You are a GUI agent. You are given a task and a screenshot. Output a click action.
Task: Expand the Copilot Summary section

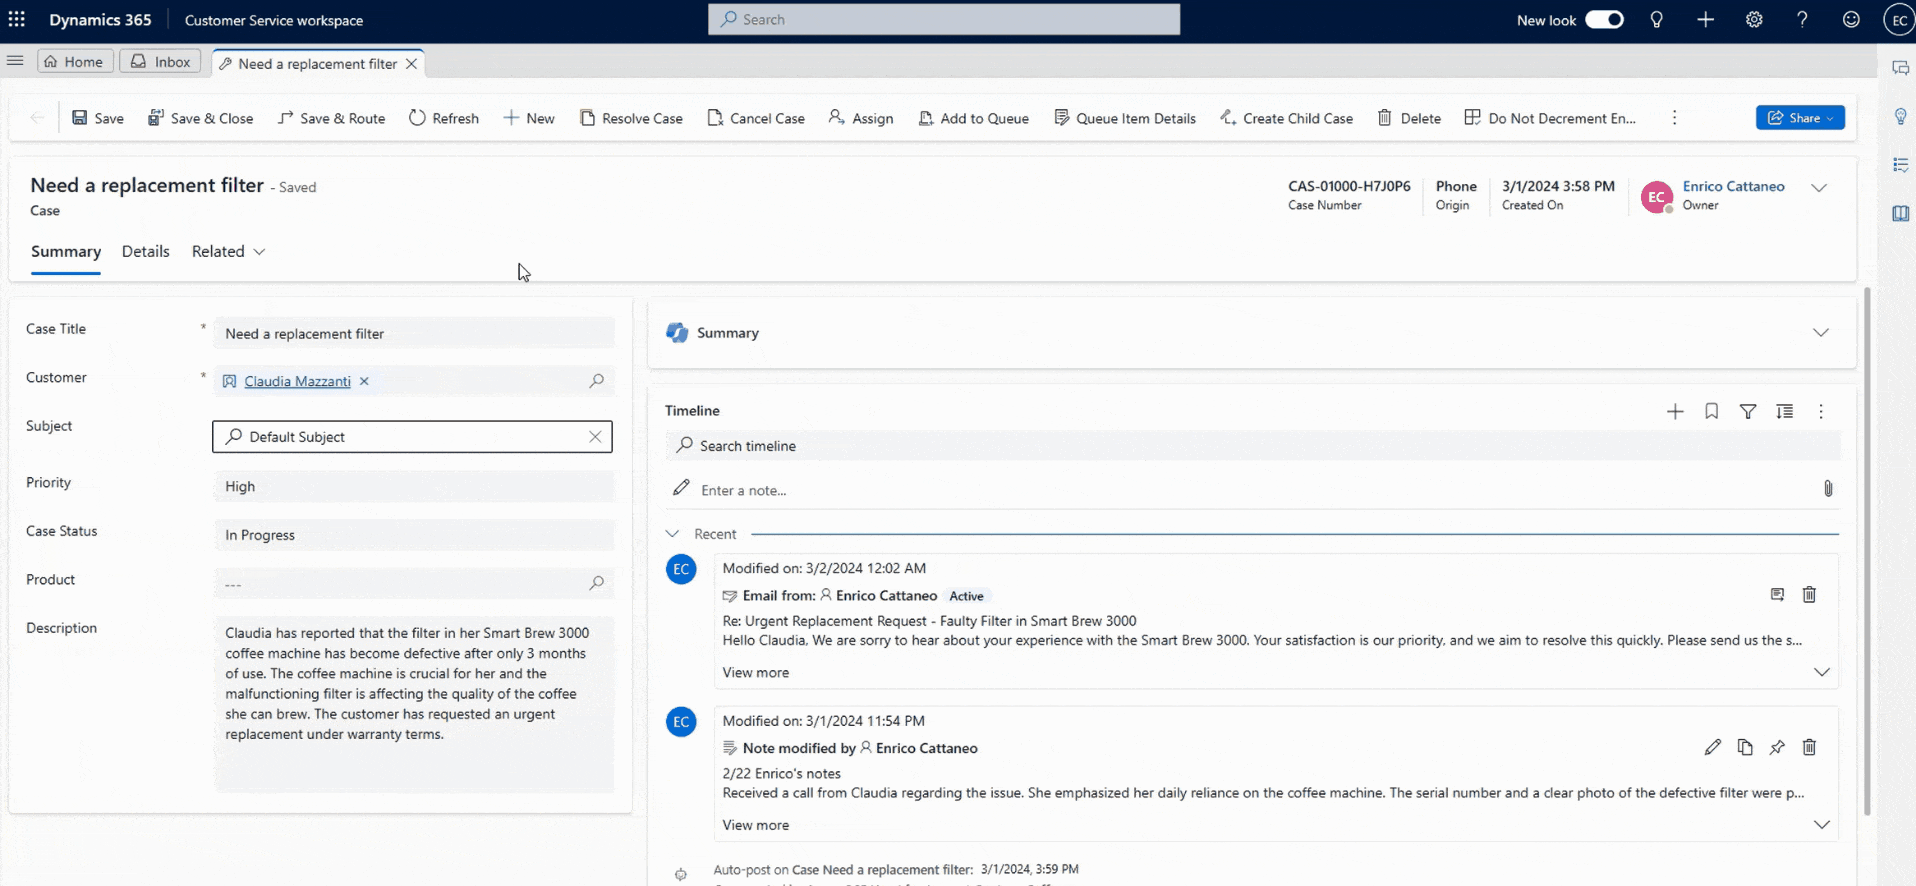[1820, 333]
